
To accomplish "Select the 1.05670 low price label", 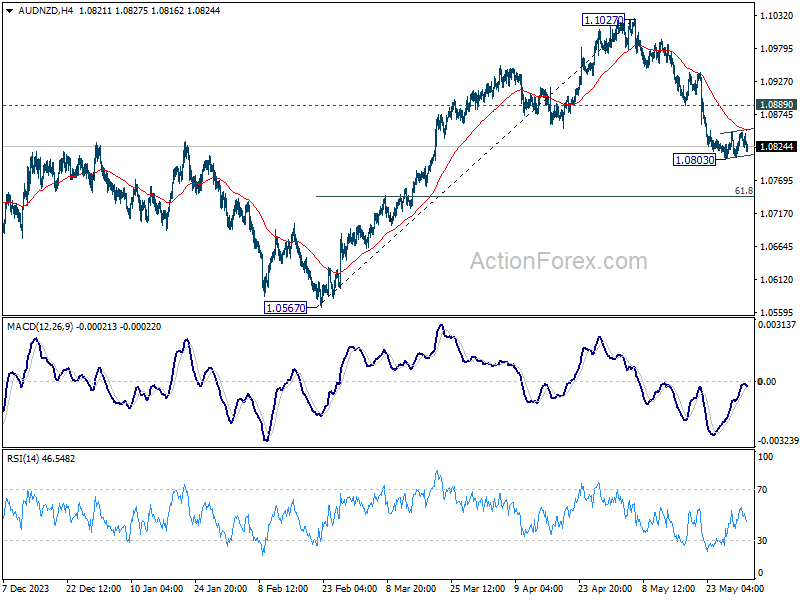I will point(286,308).
